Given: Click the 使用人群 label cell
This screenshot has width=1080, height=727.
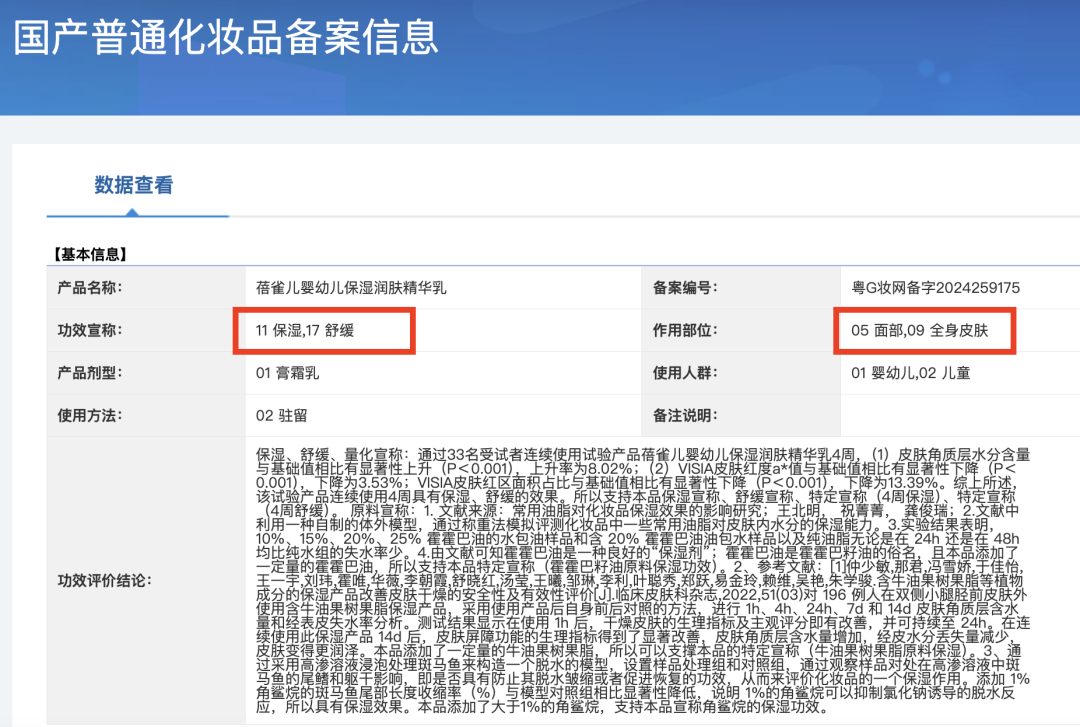Looking at the screenshot, I should pyautogui.click(x=741, y=373).
